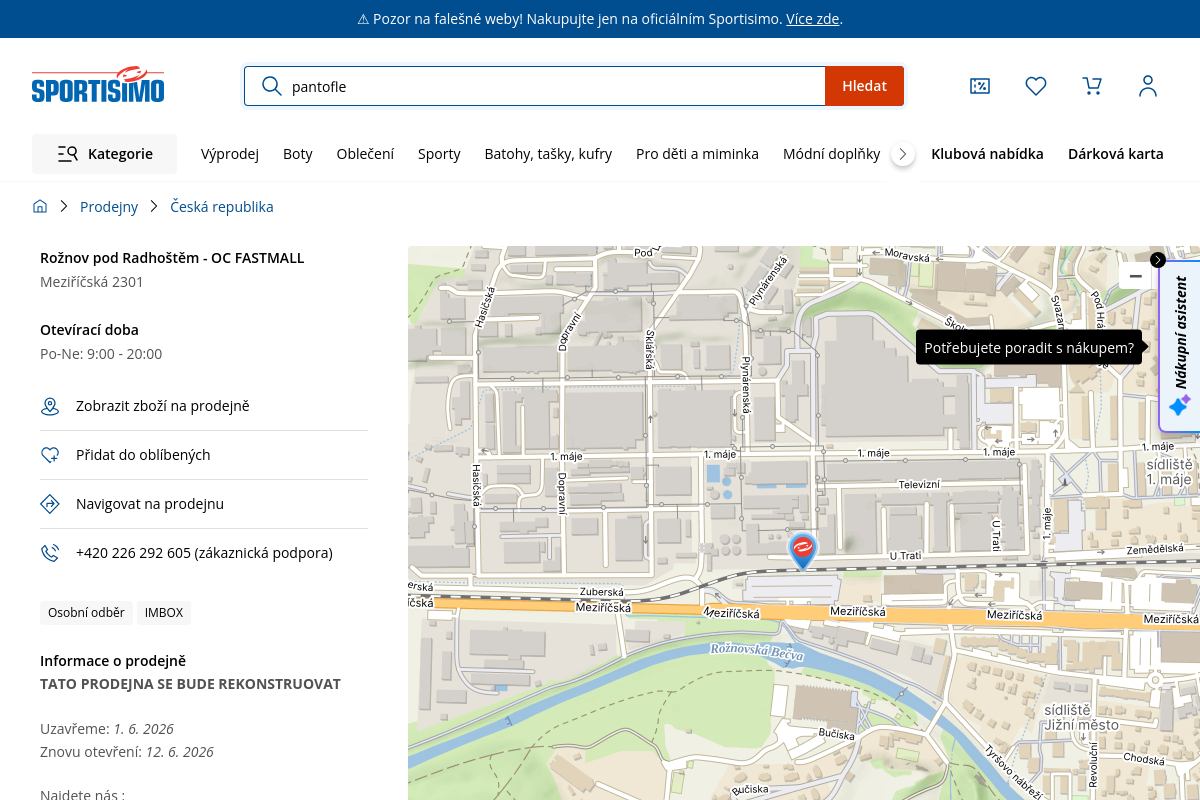Viewport: 1200px width, 800px height.
Task: Click the Hledat search button
Action: click(x=864, y=86)
